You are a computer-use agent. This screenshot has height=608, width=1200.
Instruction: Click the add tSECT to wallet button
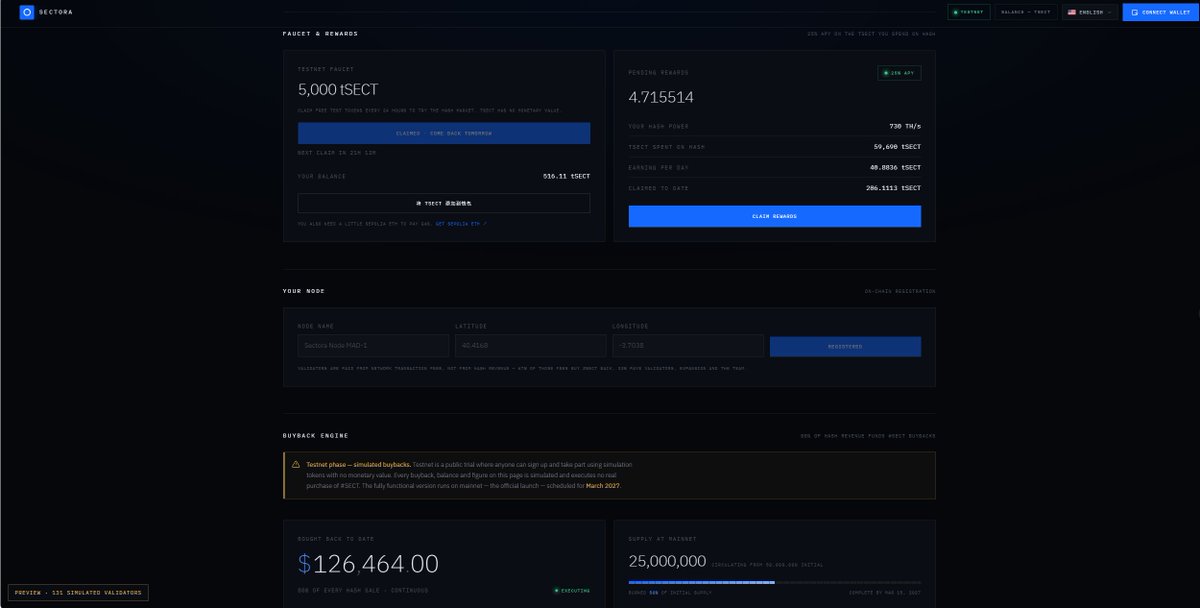[x=444, y=203]
